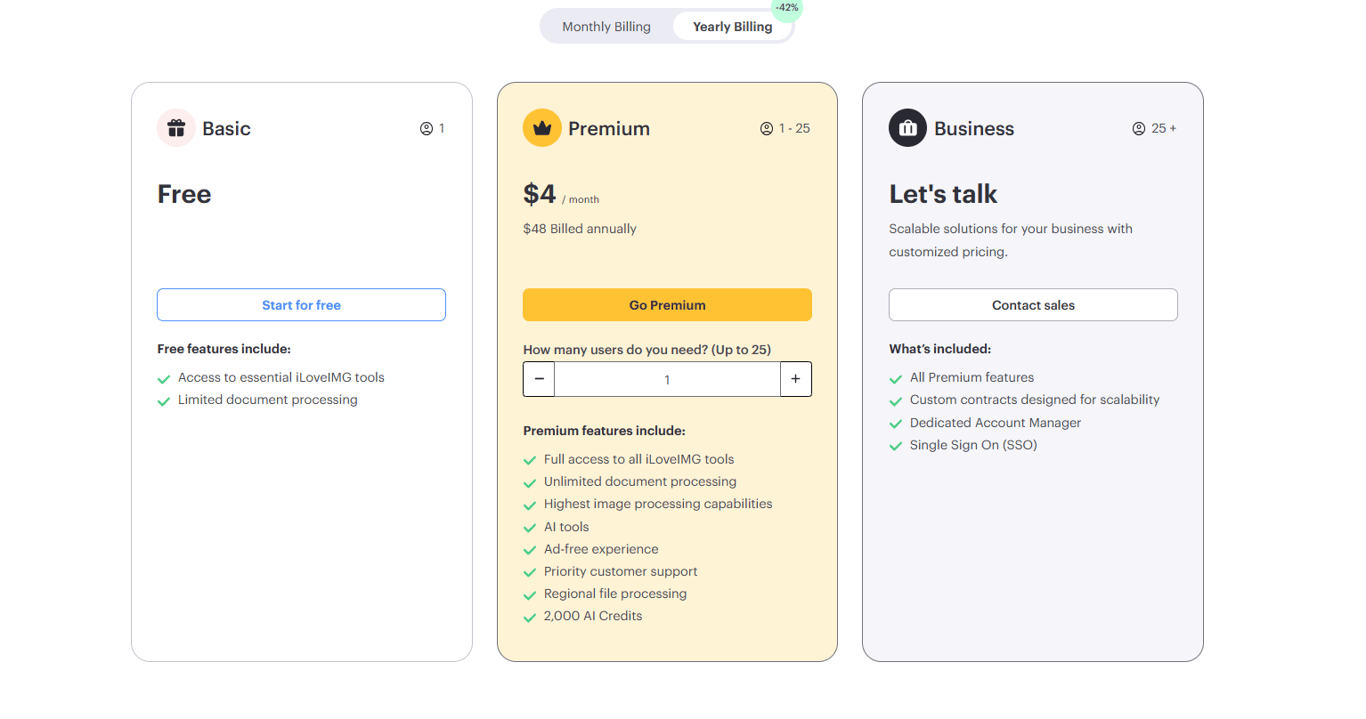Viewport: 1366px width, 719px height.
Task: Click 'Premium features include:' heading
Action: 604,431
